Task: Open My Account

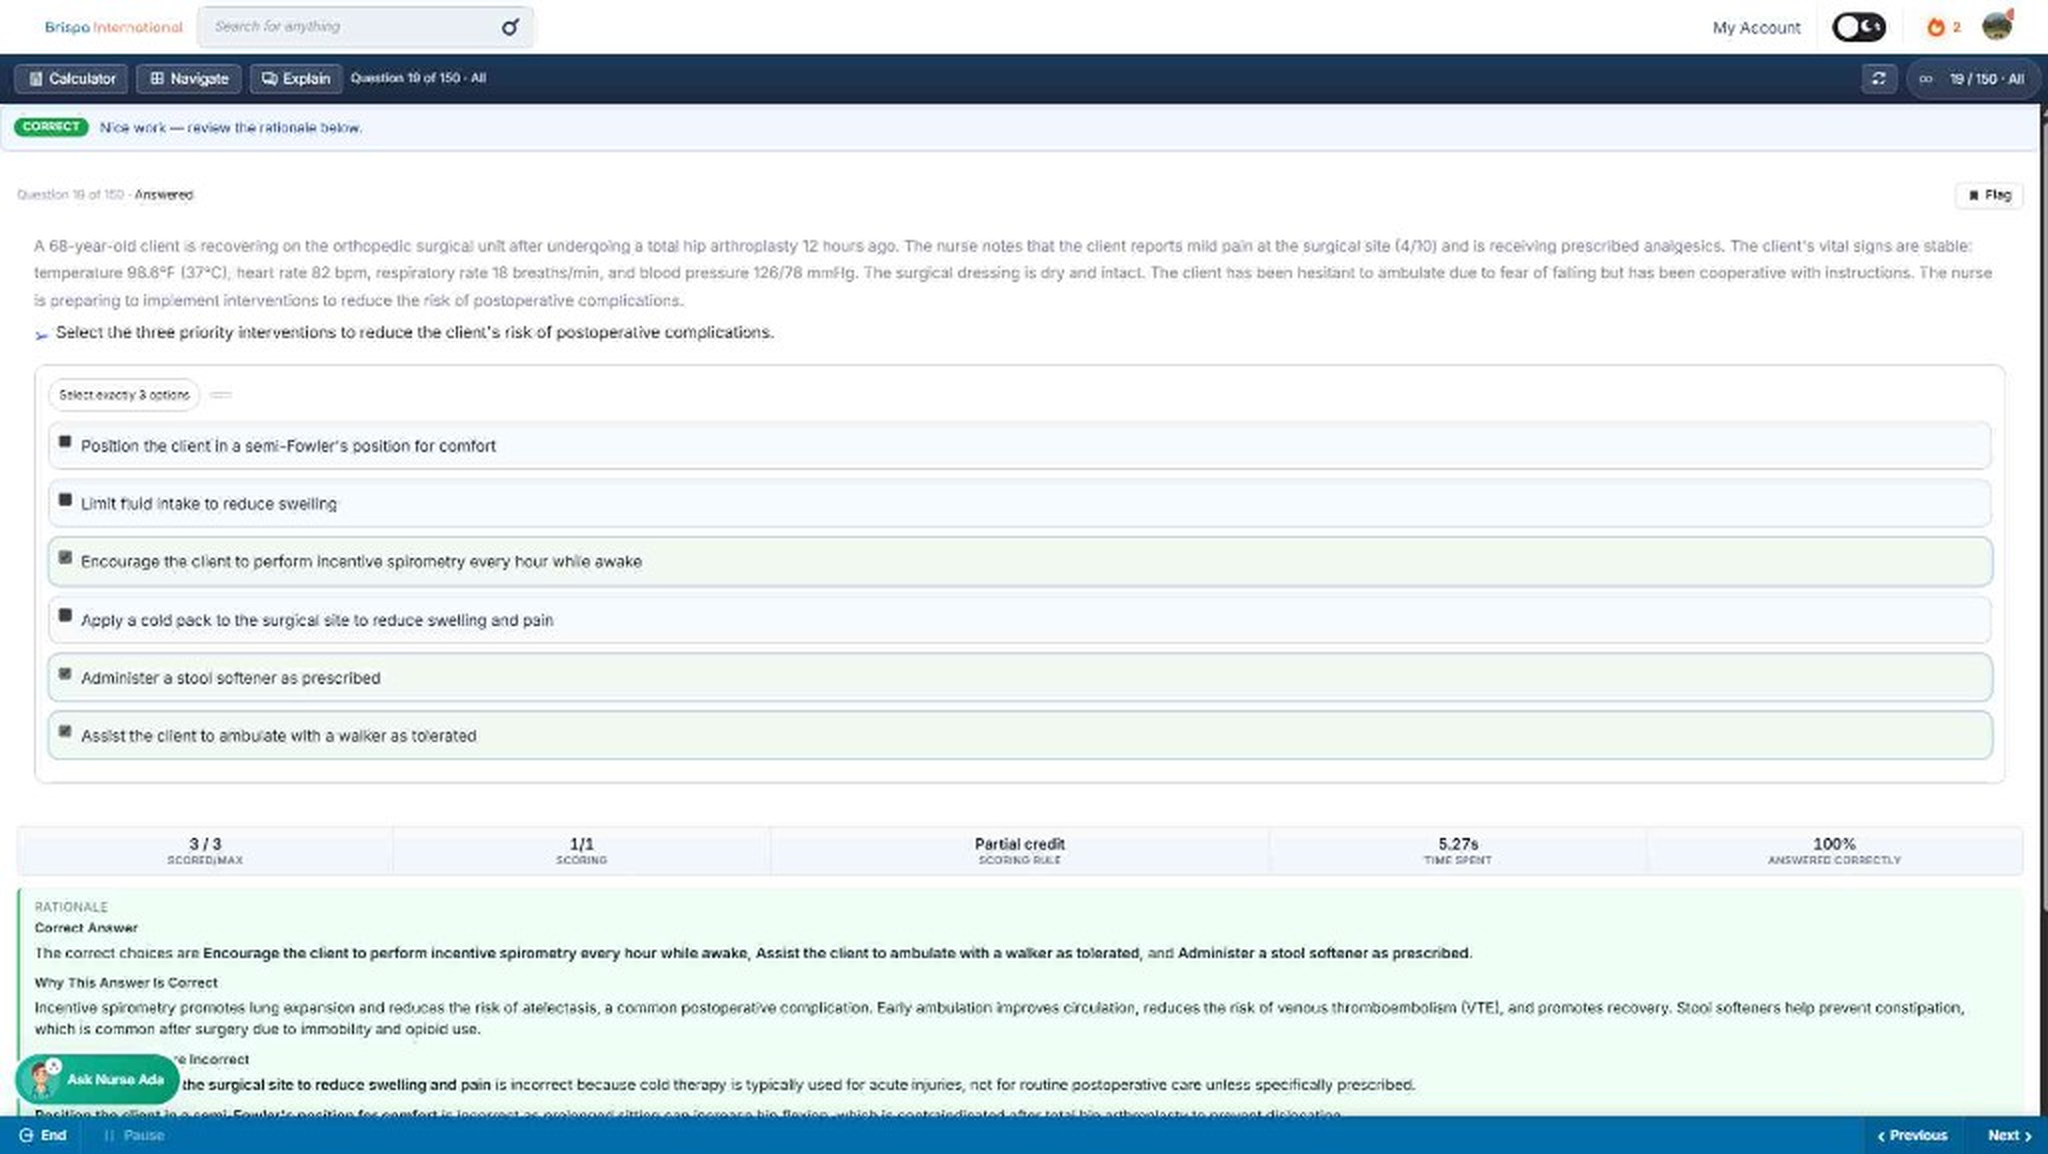Action: point(1756,28)
